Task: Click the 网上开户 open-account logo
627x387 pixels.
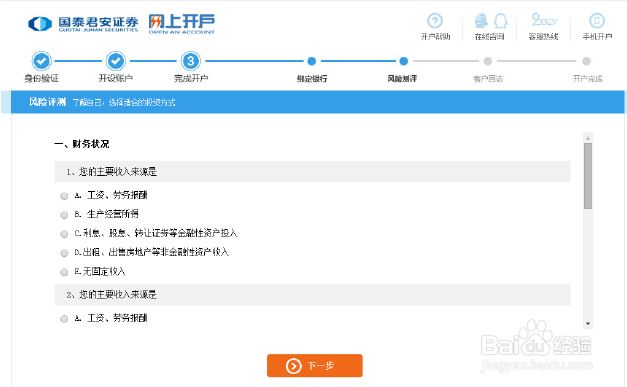Action: coord(182,24)
